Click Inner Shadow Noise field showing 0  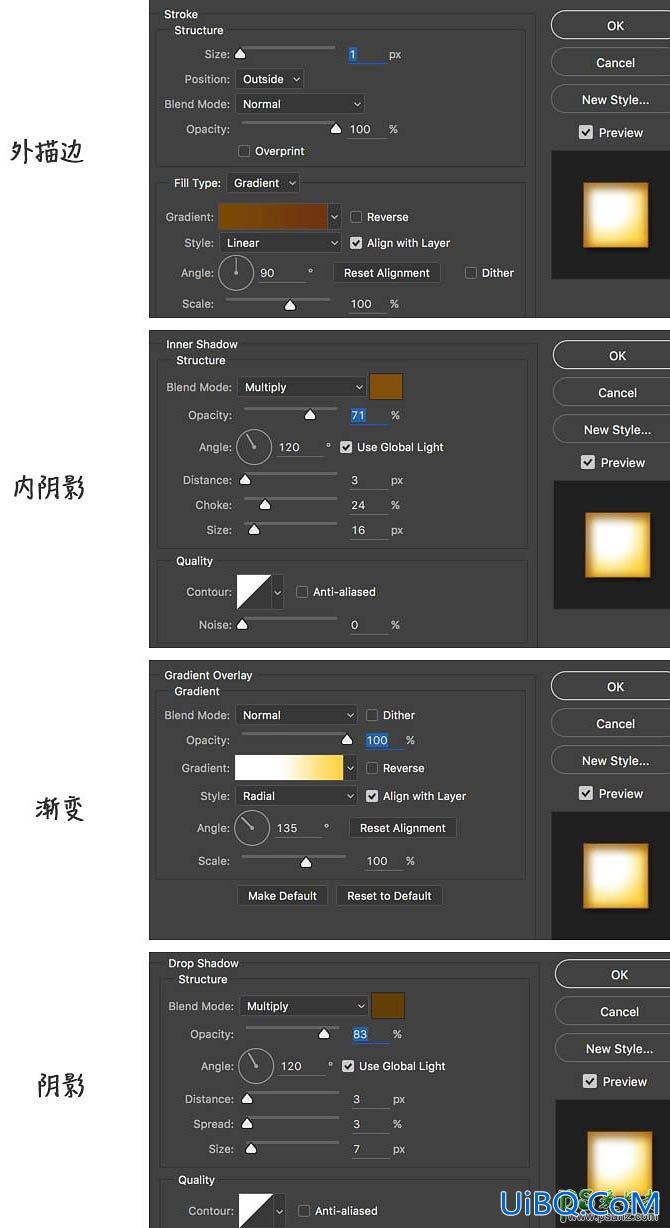(368, 625)
